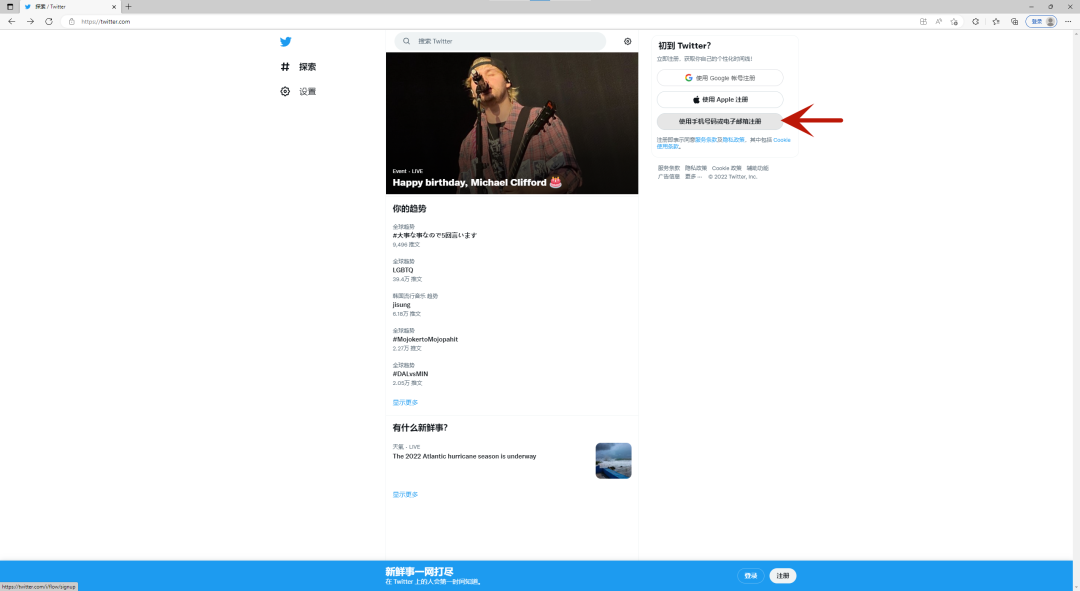Select the 探索 / Twitter browser tab

[65, 6]
